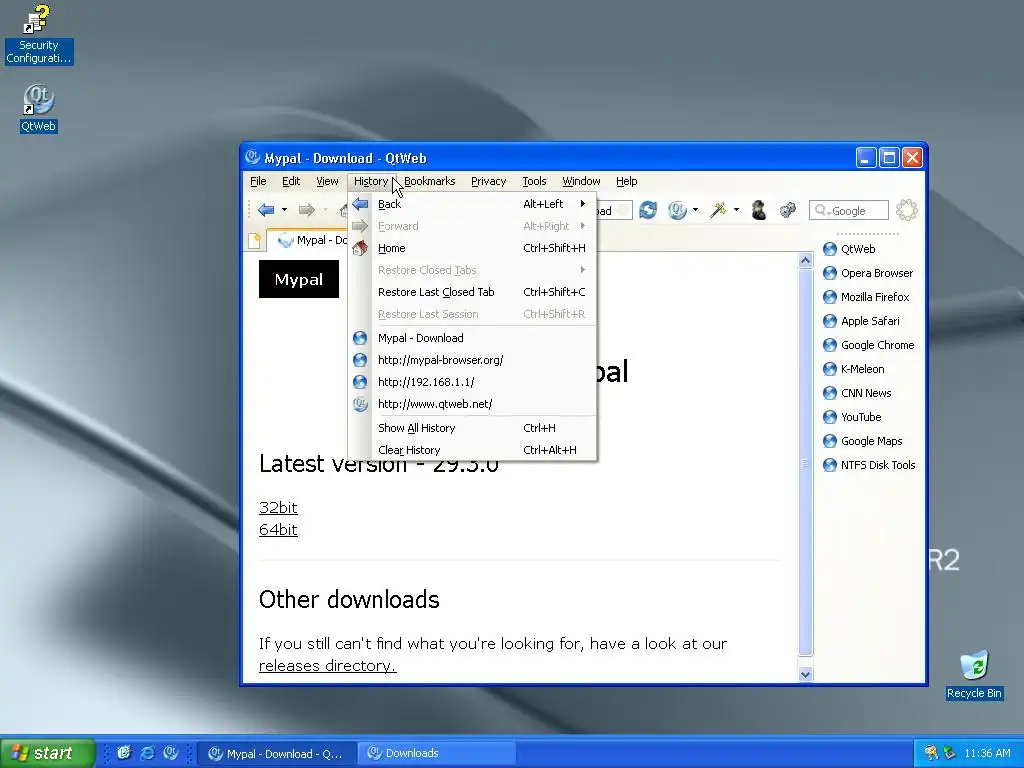Open the Google Maps sidebar bookmark
Image resolution: width=1024 pixels, height=768 pixels.
tap(863, 441)
